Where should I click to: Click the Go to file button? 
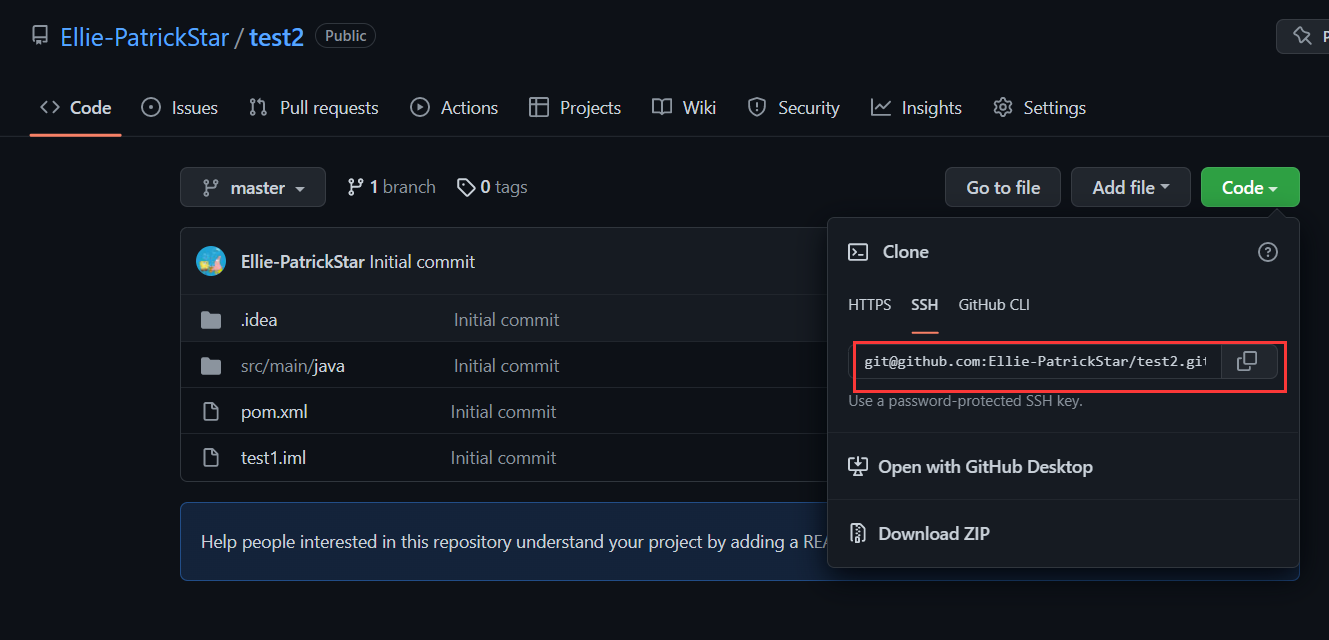point(1003,187)
